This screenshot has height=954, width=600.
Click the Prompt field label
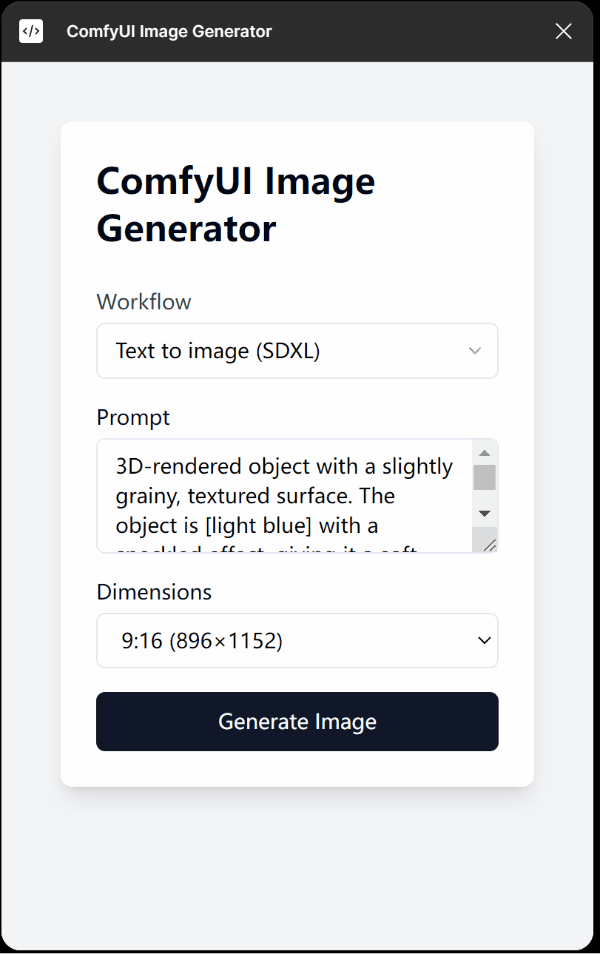tap(133, 418)
